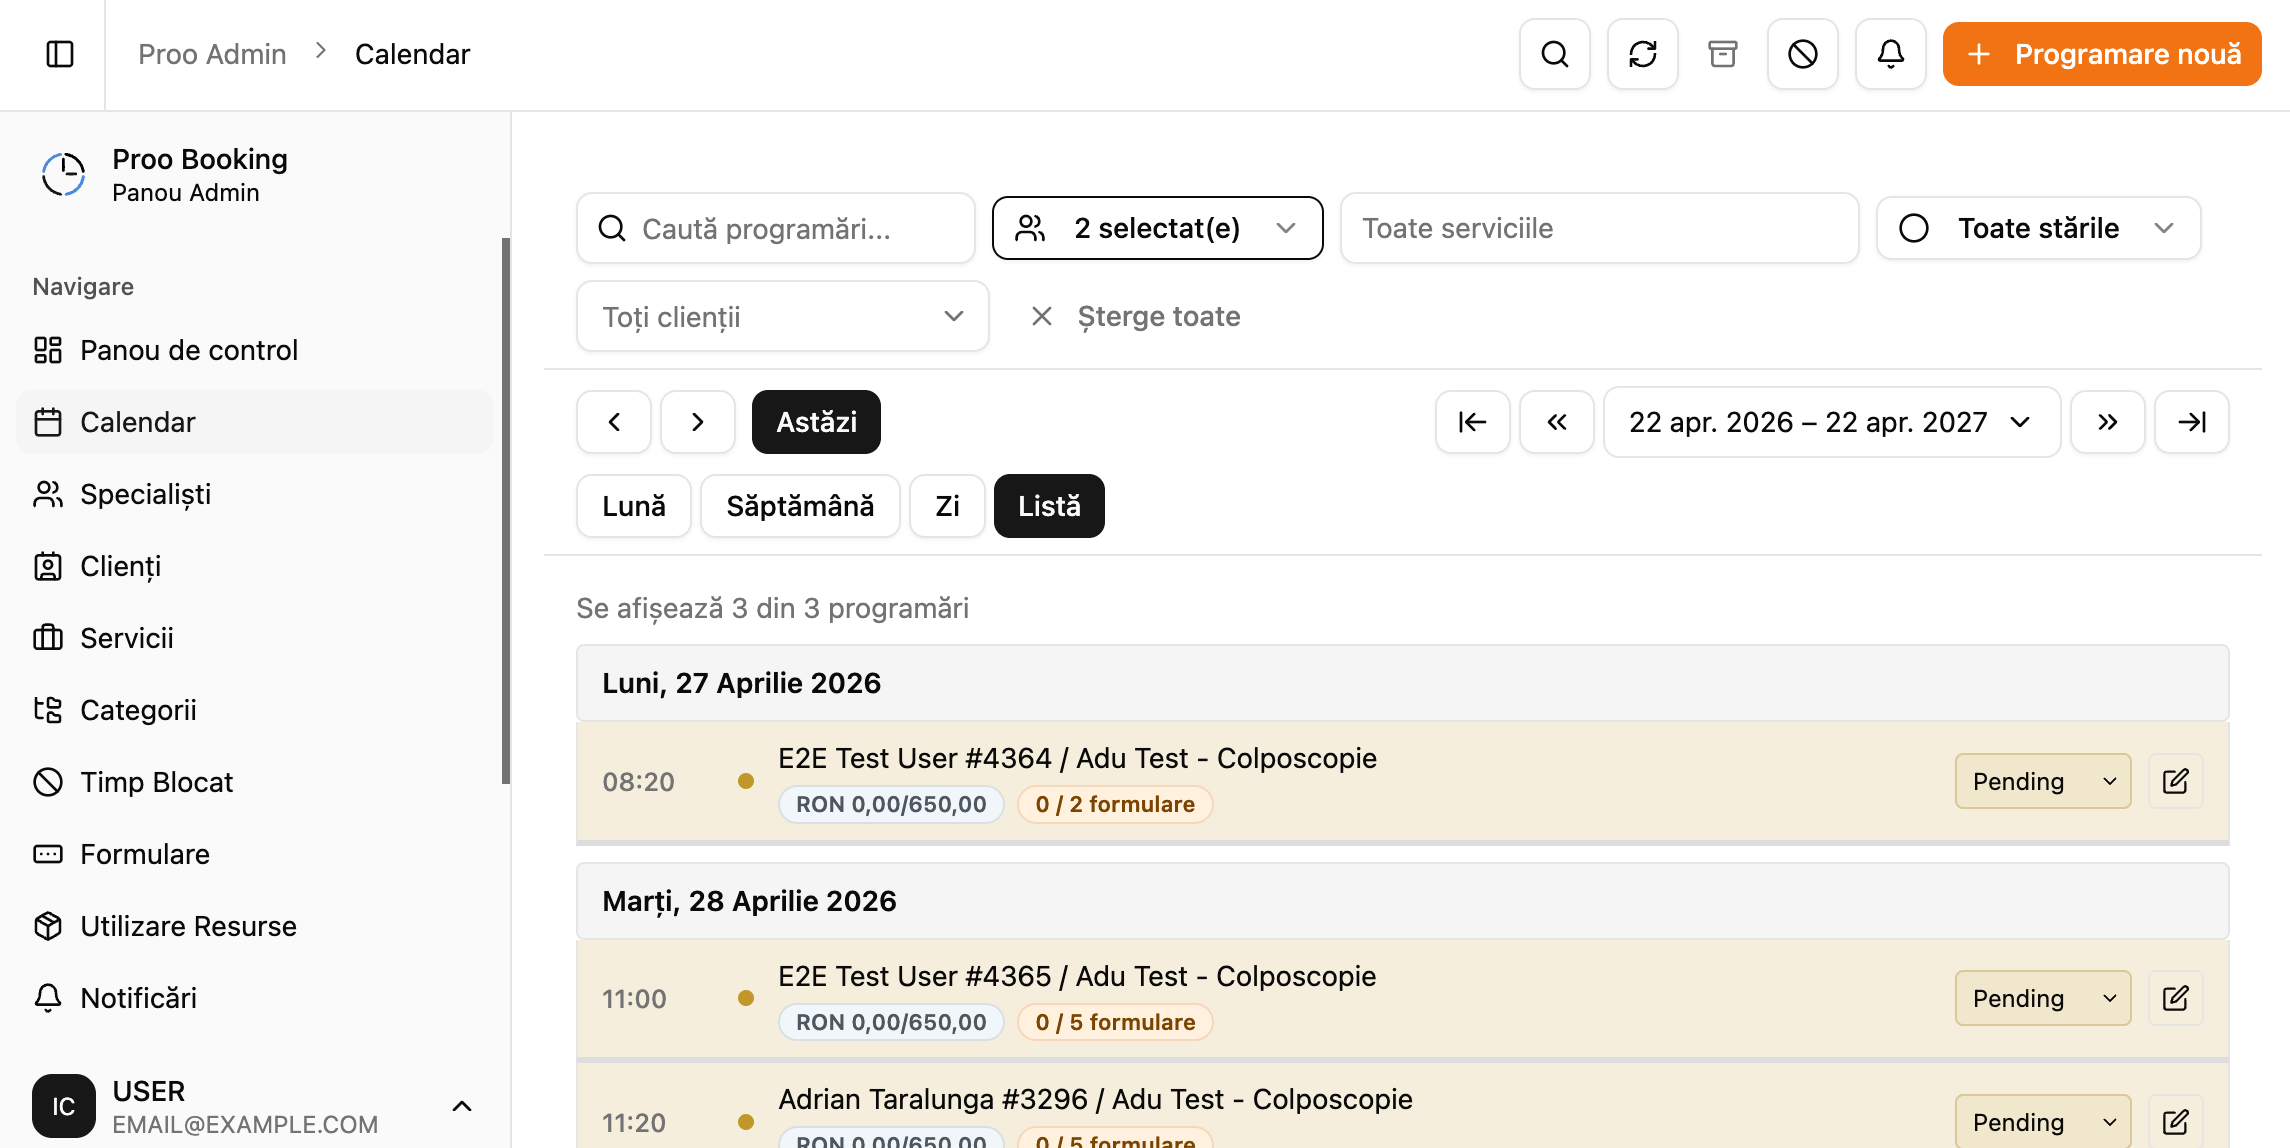Image resolution: width=2290 pixels, height=1148 pixels.
Task: Switch to Săptămână view
Action: point(799,506)
